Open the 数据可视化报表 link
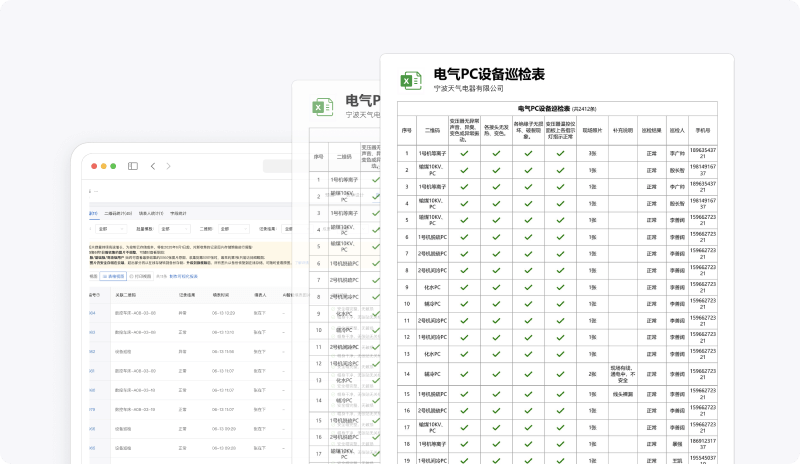 click(x=183, y=275)
